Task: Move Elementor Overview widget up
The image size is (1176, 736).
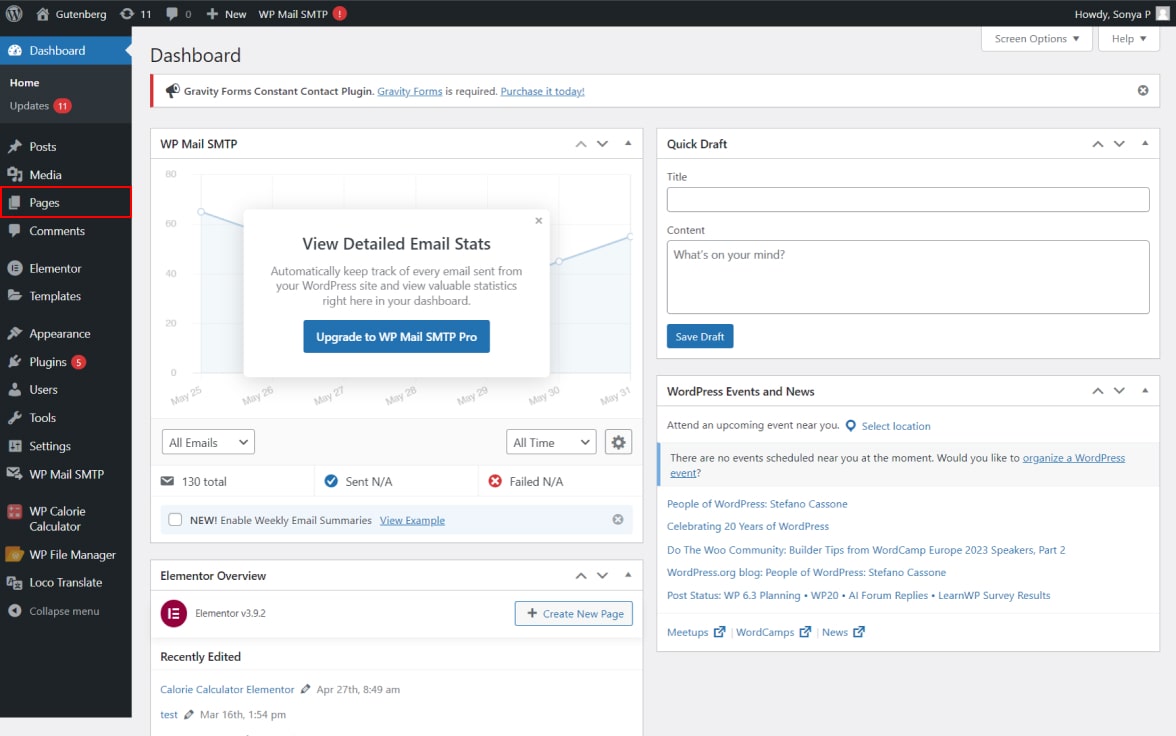Action: pos(580,575)
